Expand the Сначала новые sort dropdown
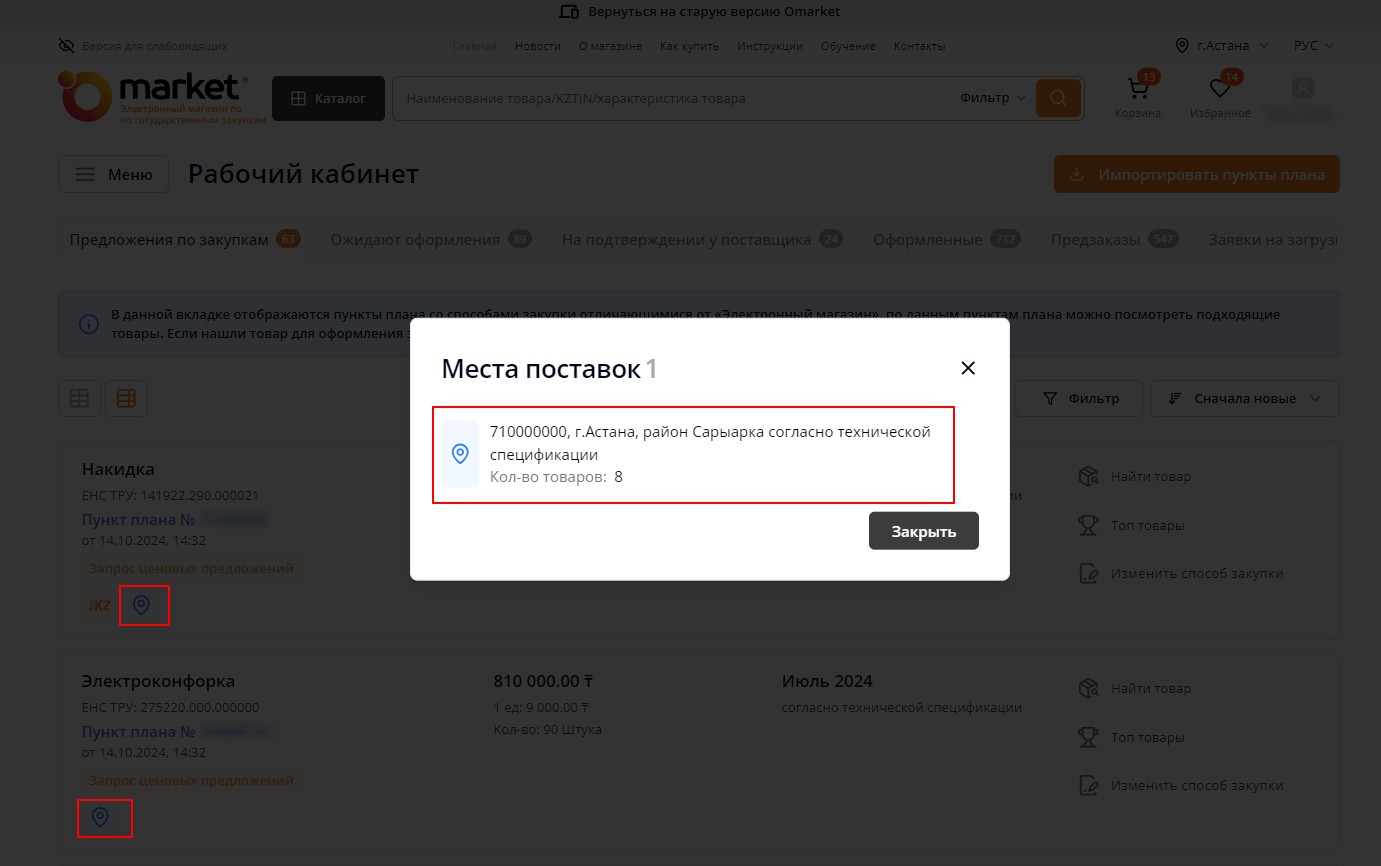Image resolution: width=1381 pixels, height=866 pixels. click(1244, 398)
